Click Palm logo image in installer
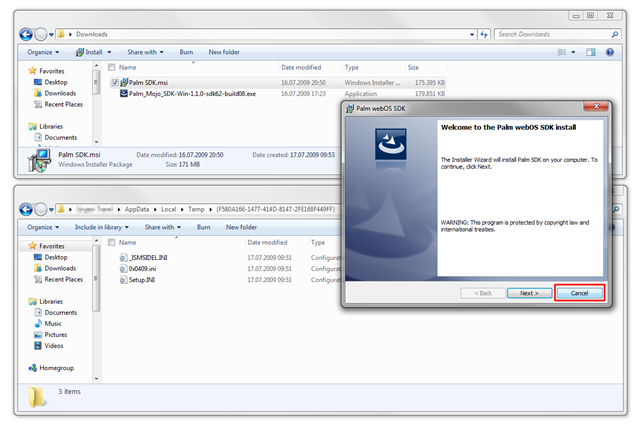 coord(391,144)
